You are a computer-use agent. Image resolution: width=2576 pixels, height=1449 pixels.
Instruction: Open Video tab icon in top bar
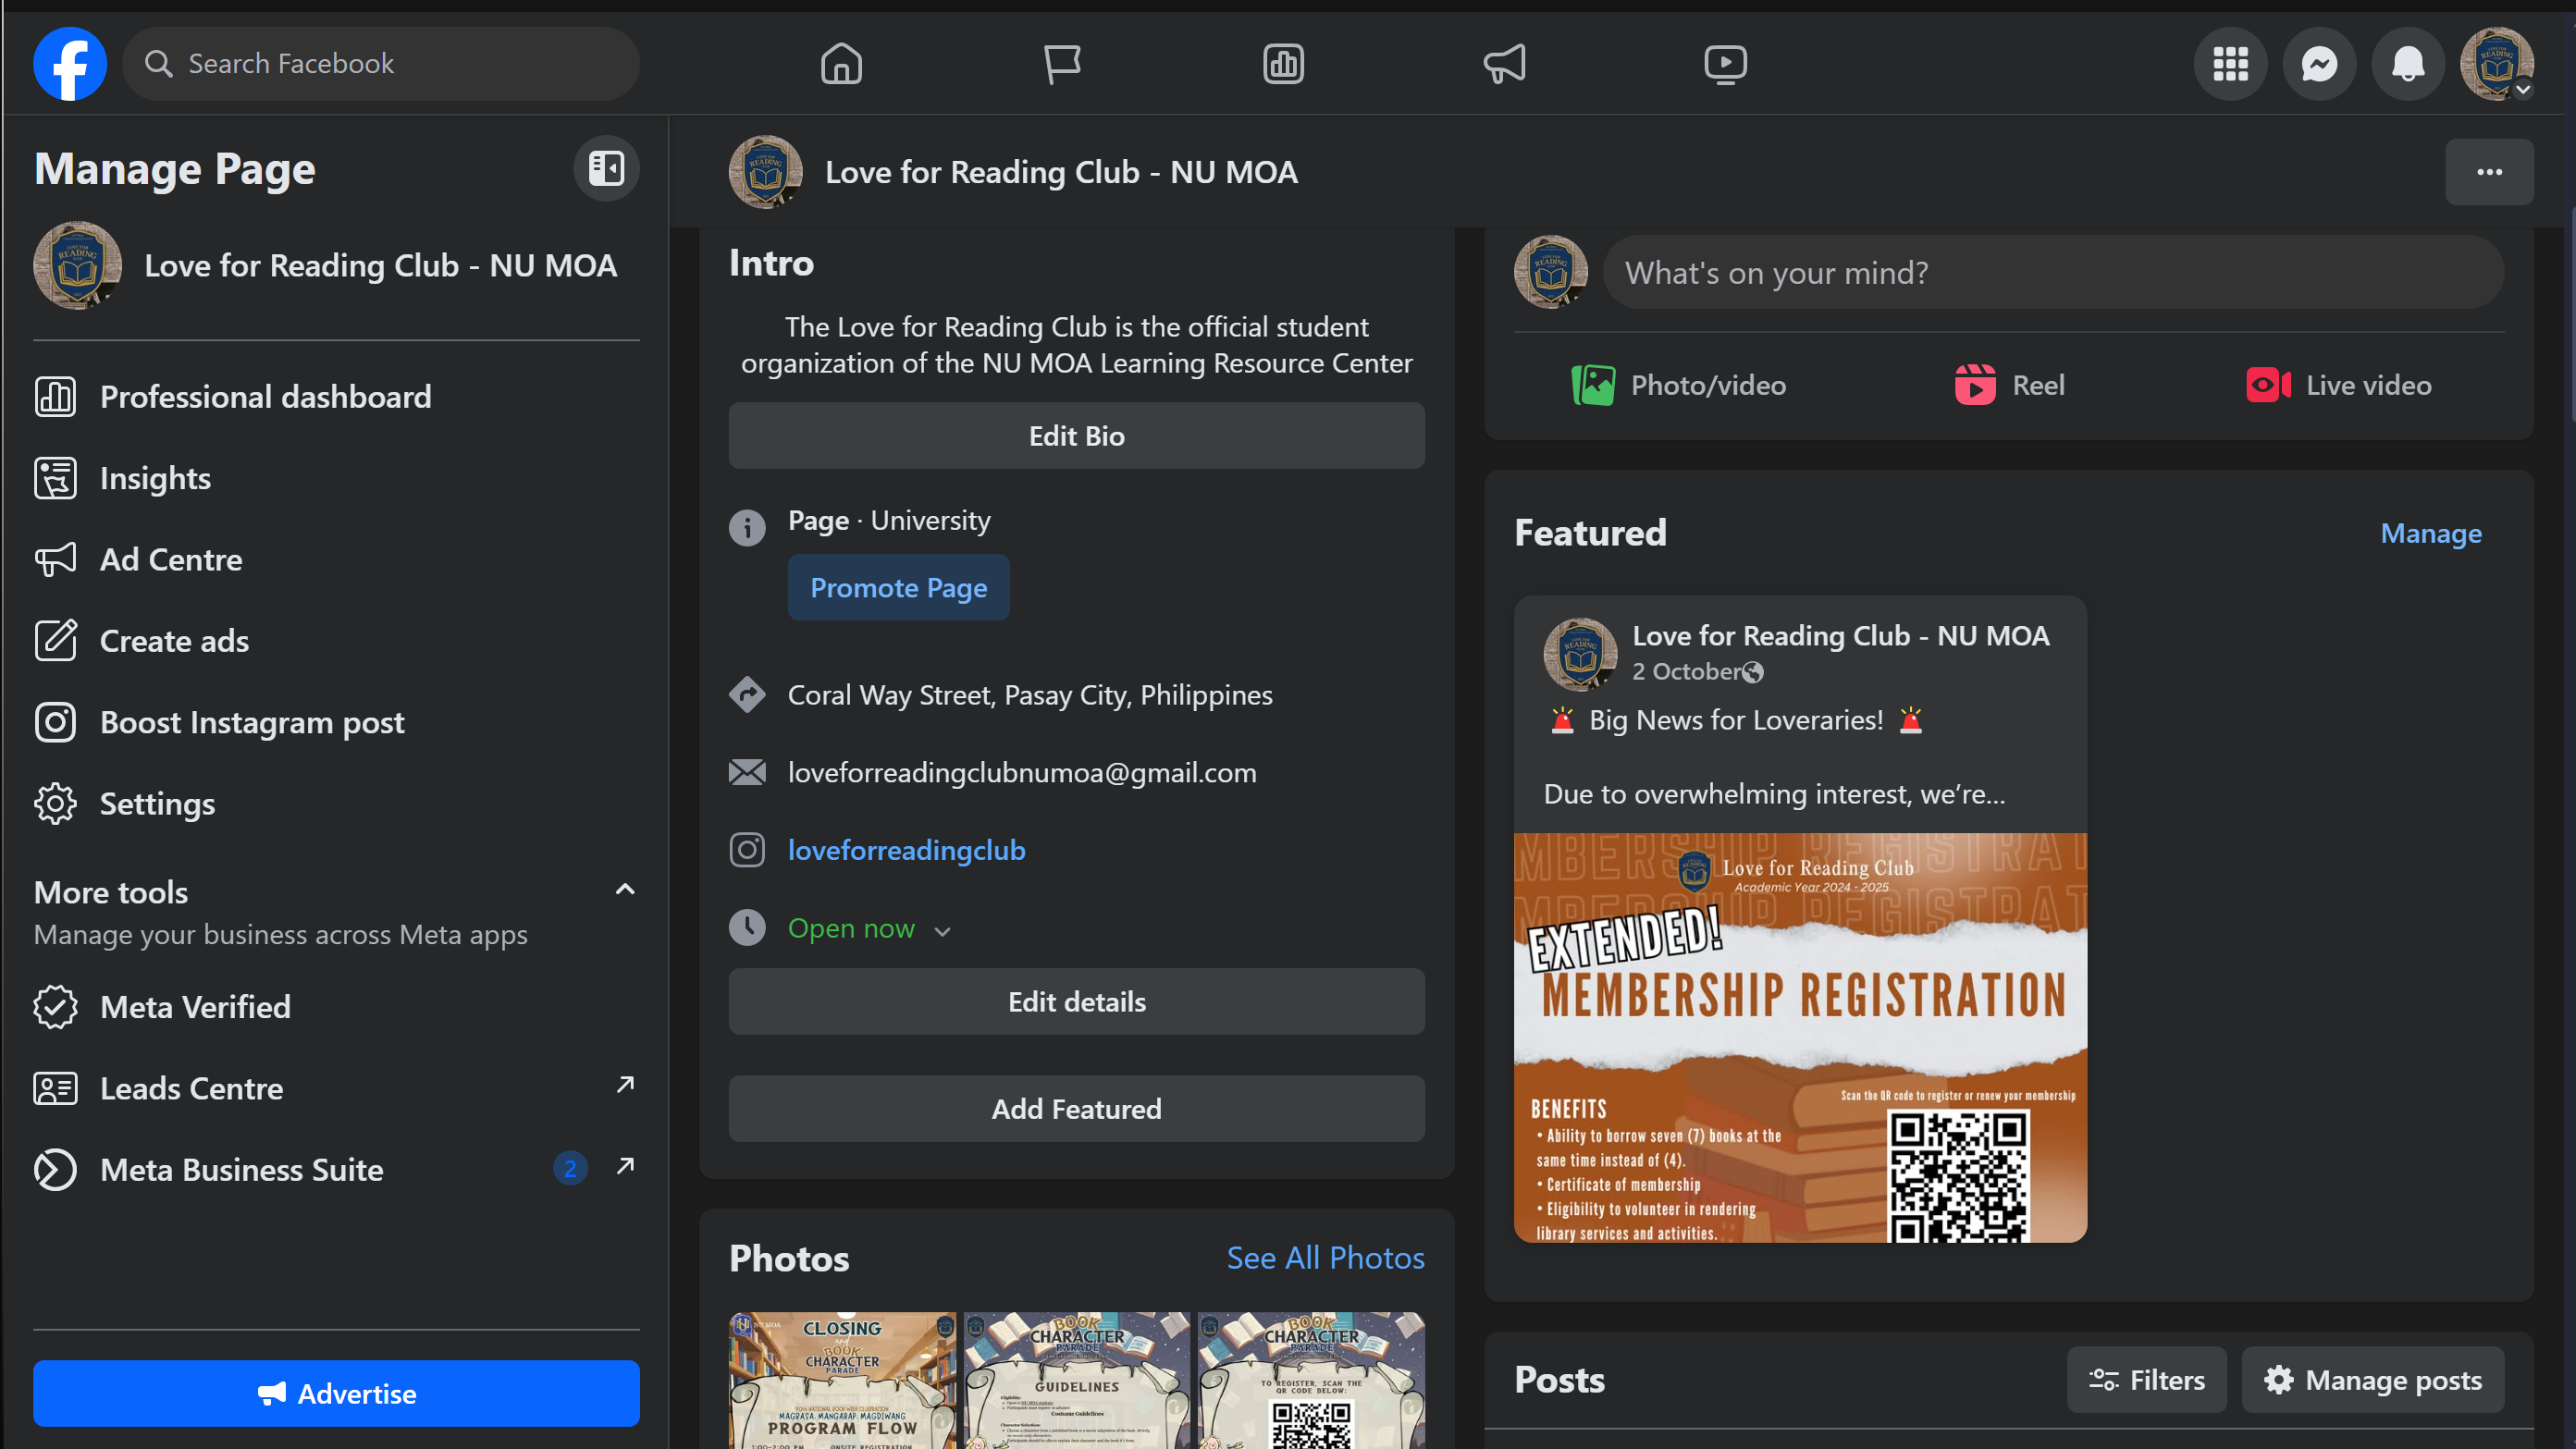(1725, 64)
